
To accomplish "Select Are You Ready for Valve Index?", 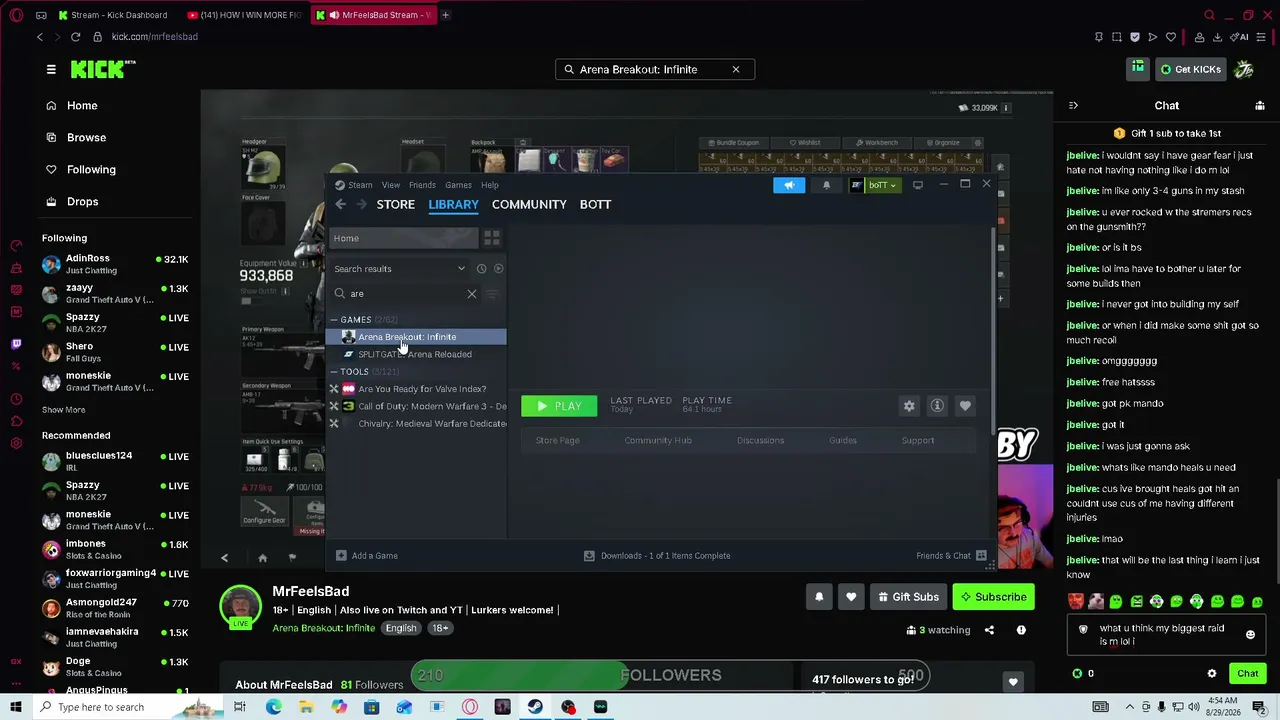I will point(422,389).
